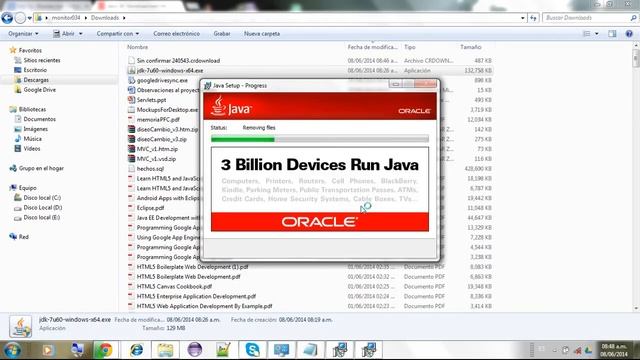Select file MVC_v1.vsd.zip
The image size is (640, 360).
[x=156, y=159]
